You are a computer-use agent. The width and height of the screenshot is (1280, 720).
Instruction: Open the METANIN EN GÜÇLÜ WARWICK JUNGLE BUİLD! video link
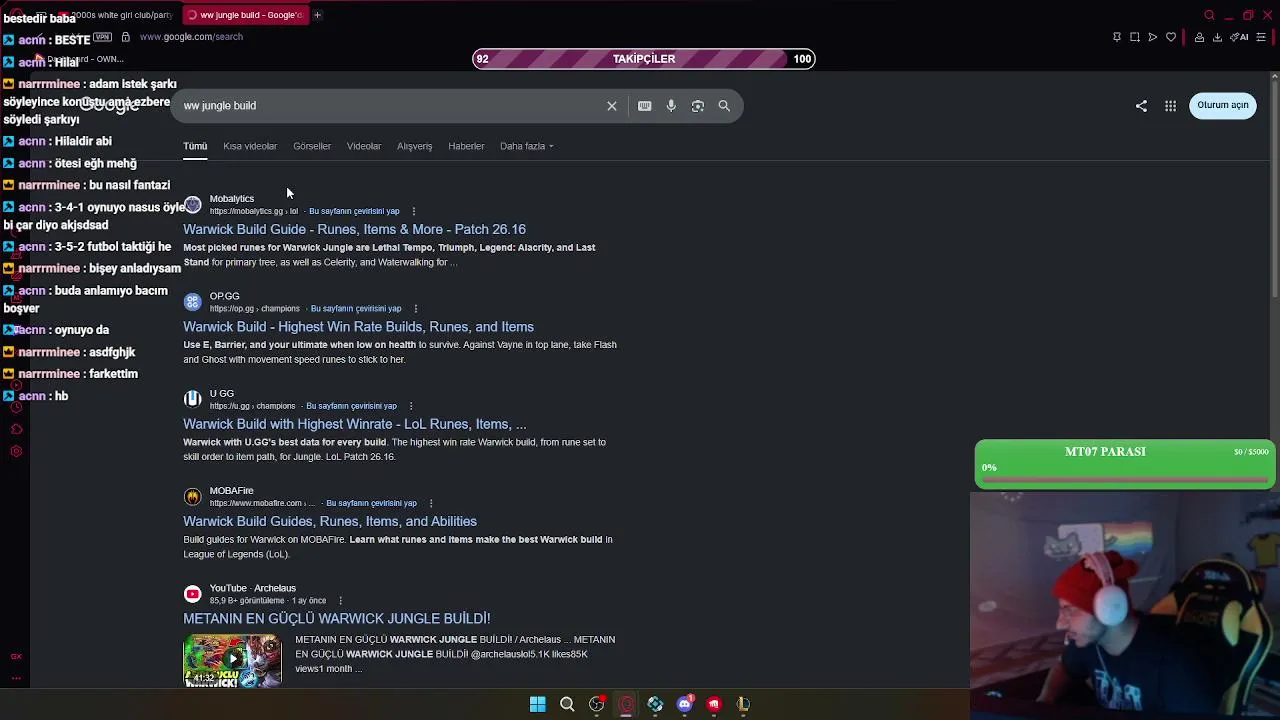pos(336,619)
